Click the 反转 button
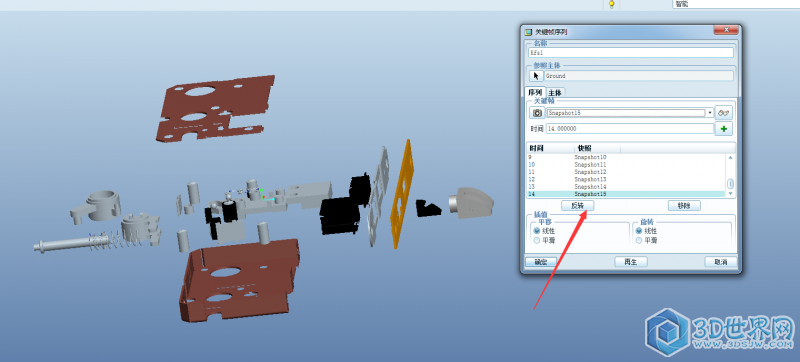This screenshot has width=800, height=362. click(x=578, y=205)
